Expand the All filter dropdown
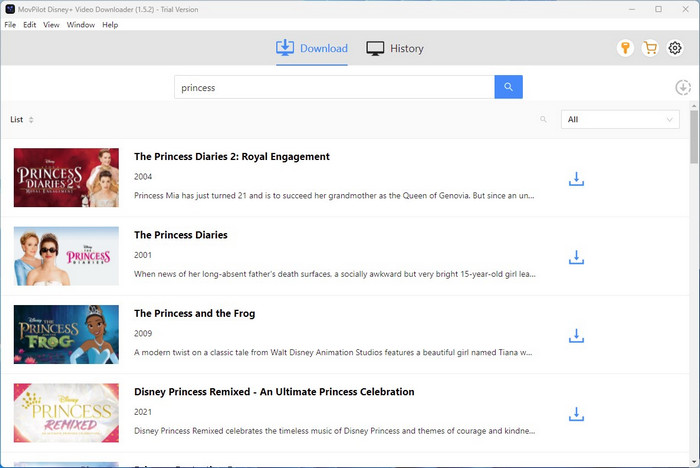Image resolution: width=700 pixels, height=468 pixels. point(620,119)
